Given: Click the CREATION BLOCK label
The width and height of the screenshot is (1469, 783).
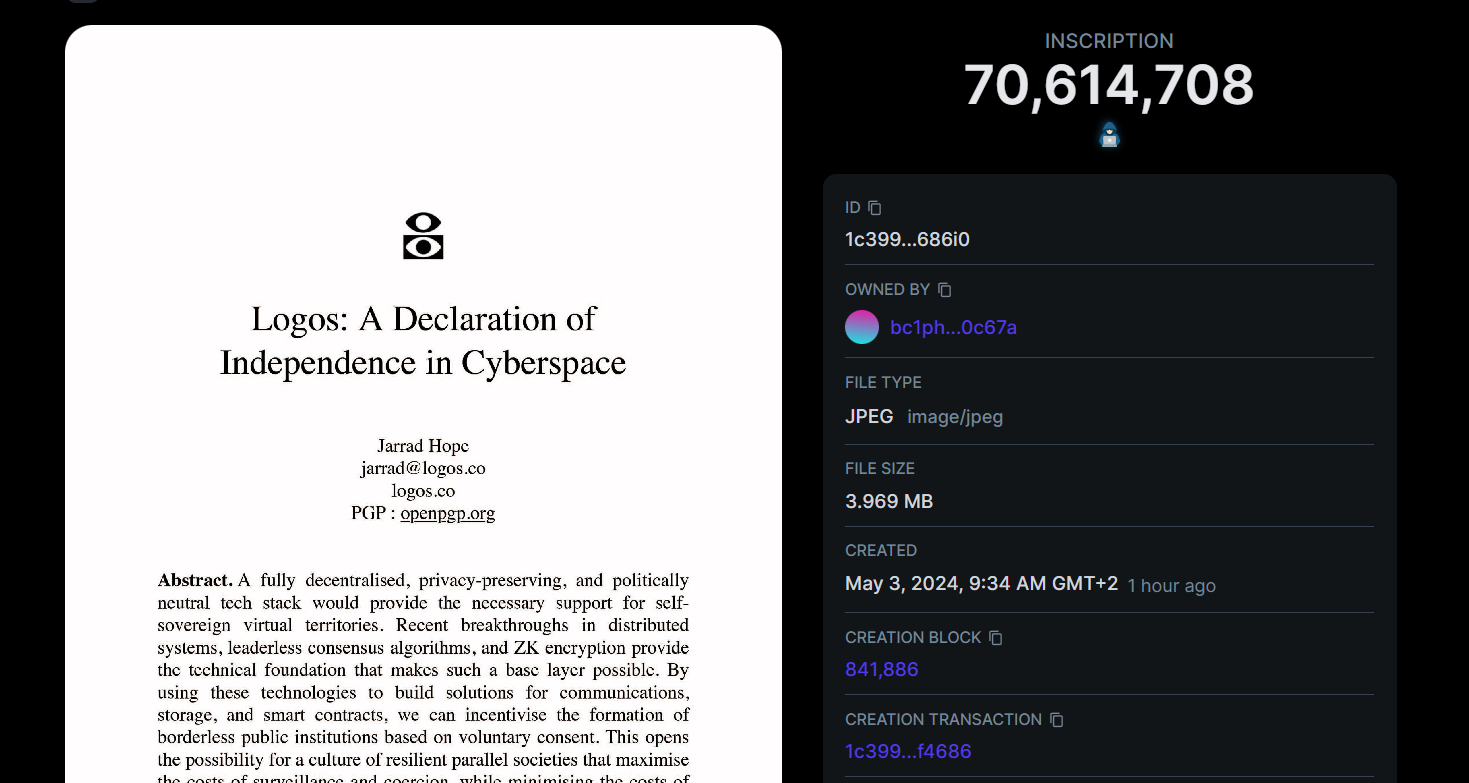Looking at the screenshot, I should pos(913,638).
